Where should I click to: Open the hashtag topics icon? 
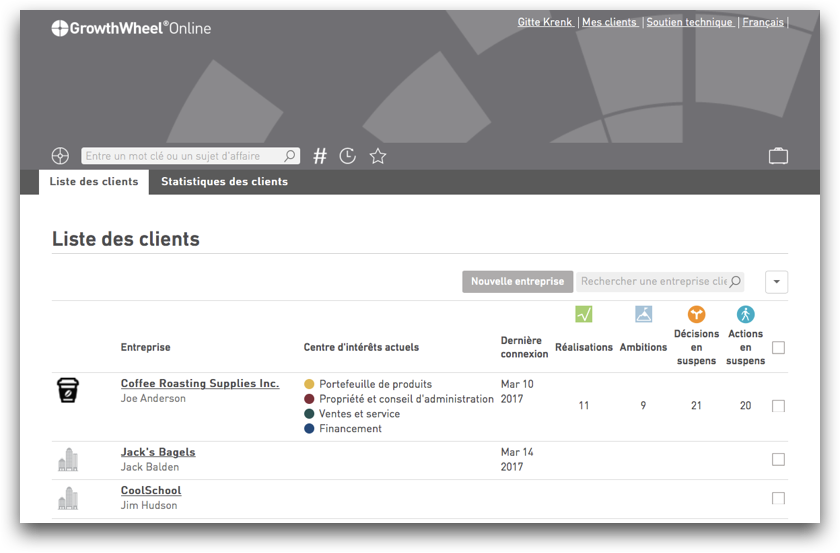tap(320, 156)
